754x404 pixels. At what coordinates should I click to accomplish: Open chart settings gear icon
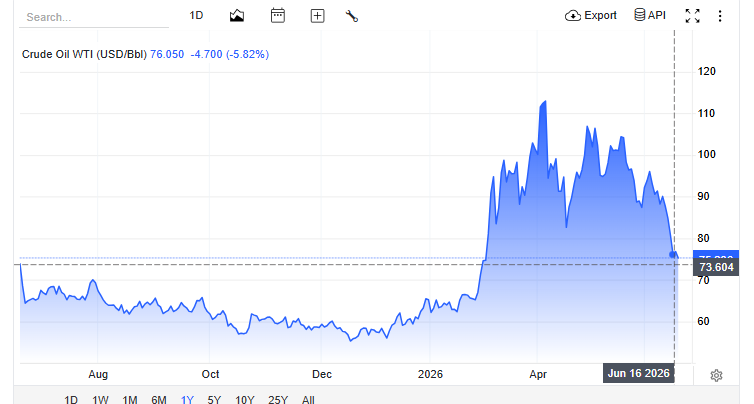point(716,375)
